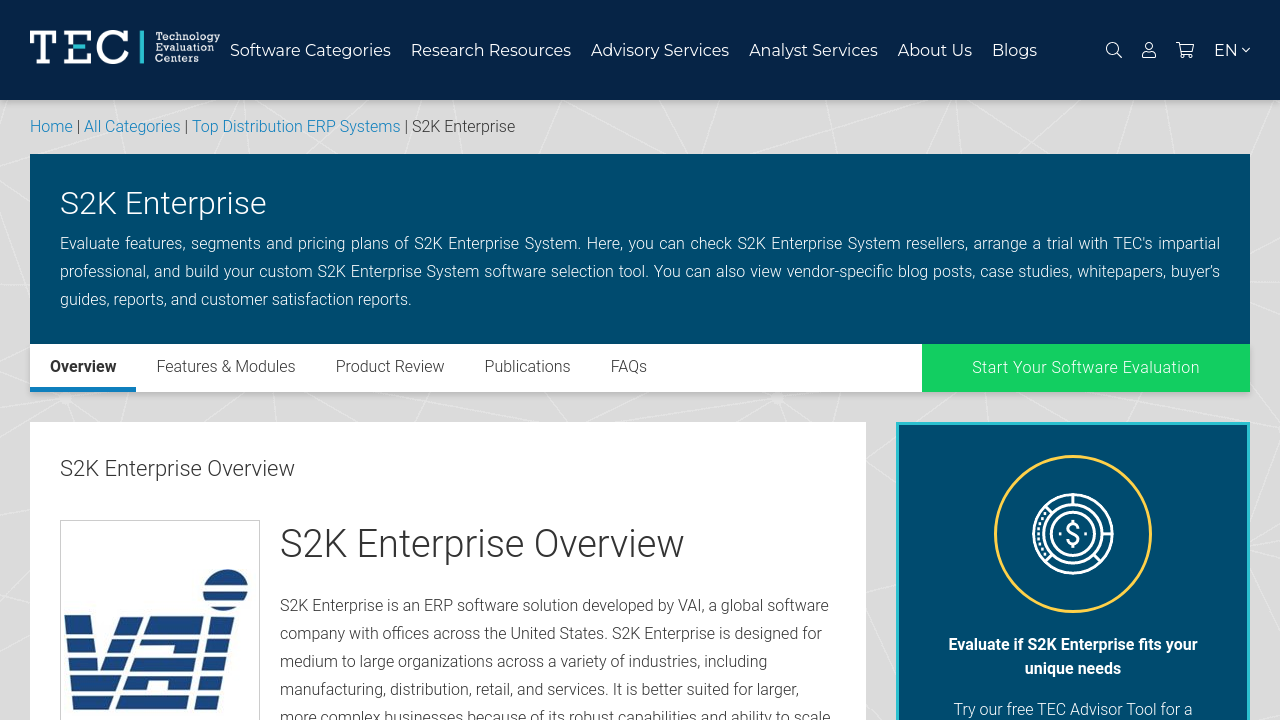Viewport: 1280px width, 720px height.
Task: Expand the EN language dropdown
Action: pos(1231,50)
